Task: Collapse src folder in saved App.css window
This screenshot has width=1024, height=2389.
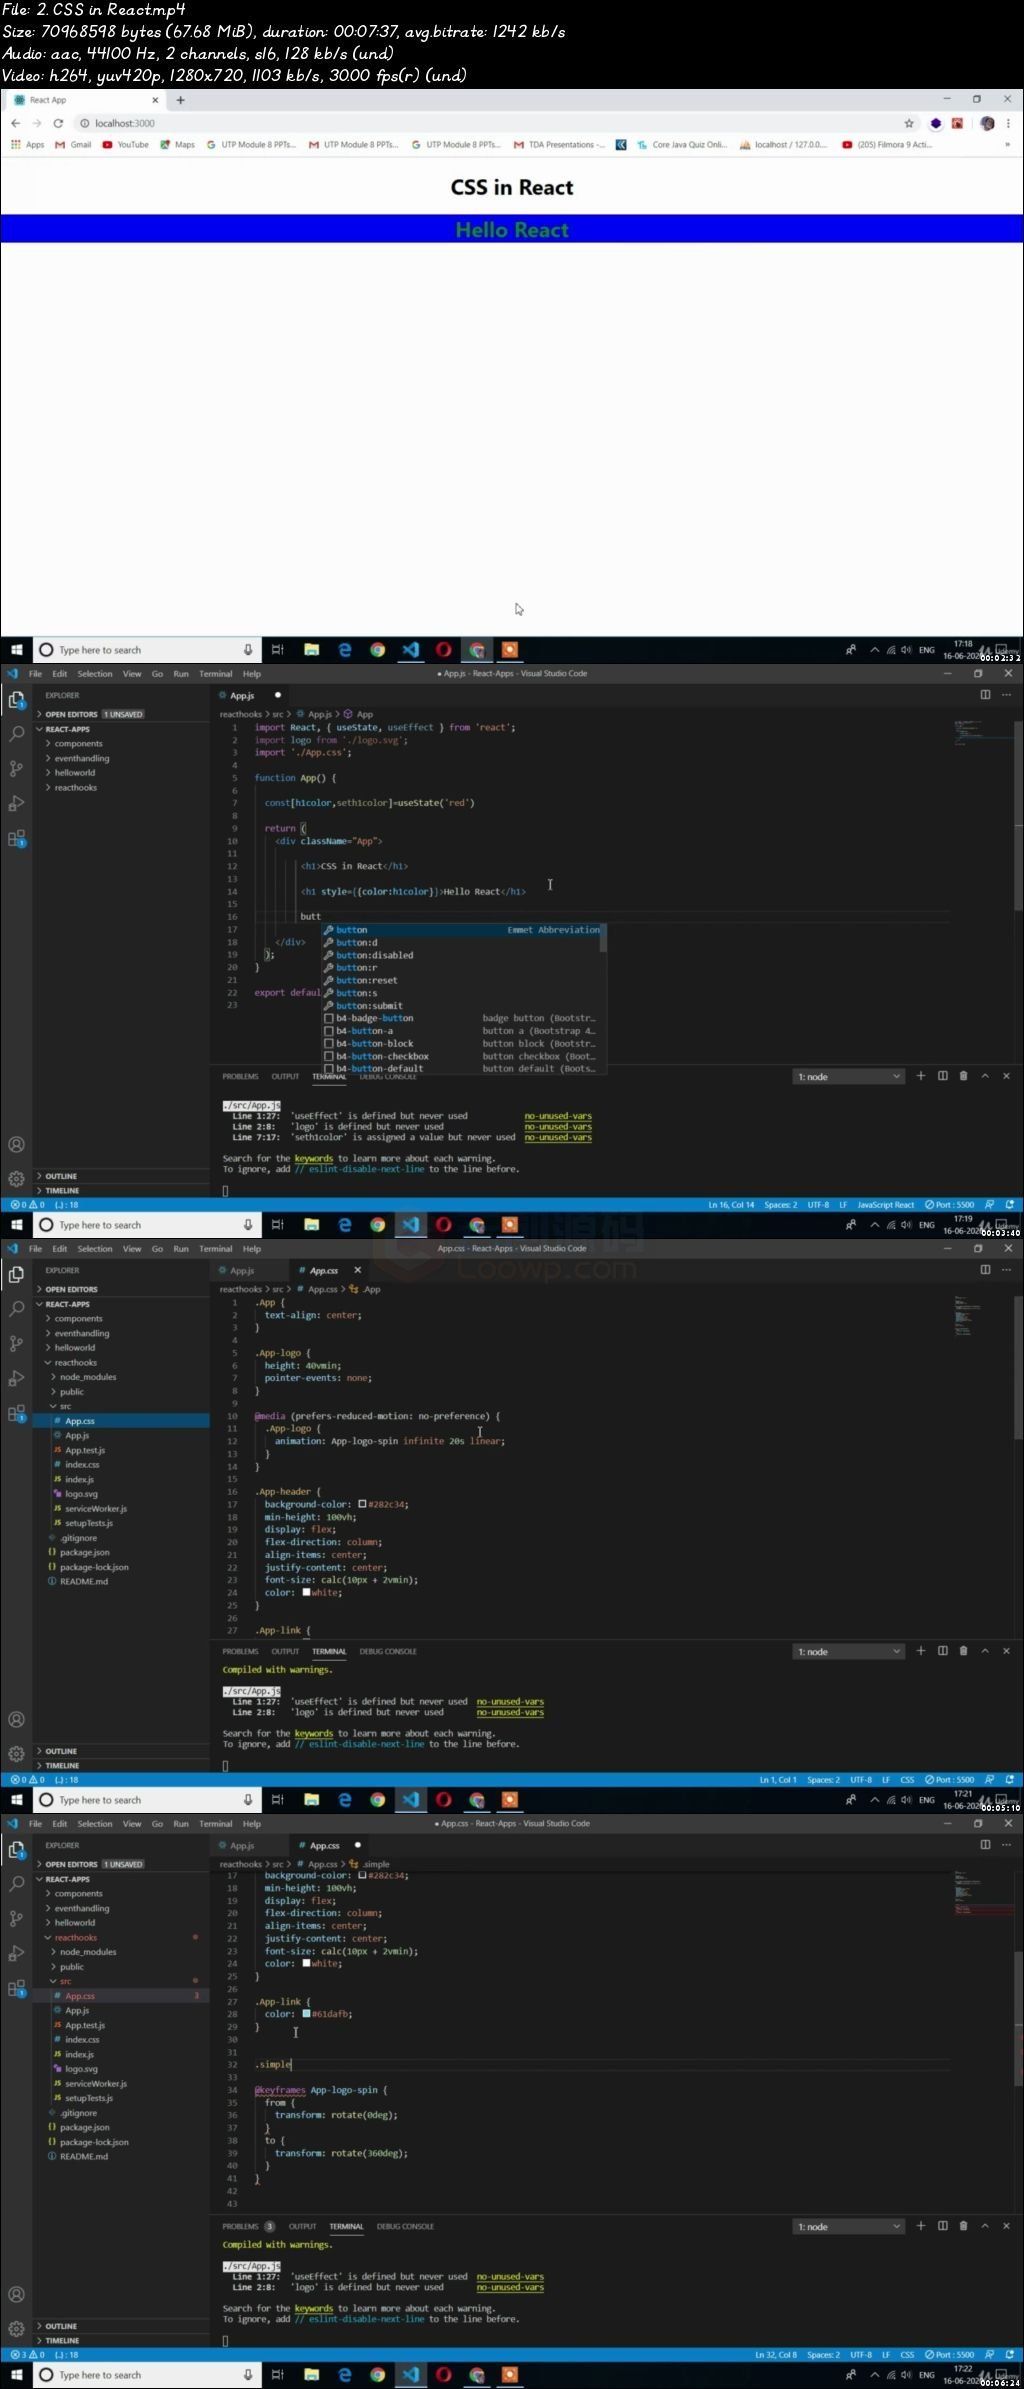Action: coord(66,1406)
